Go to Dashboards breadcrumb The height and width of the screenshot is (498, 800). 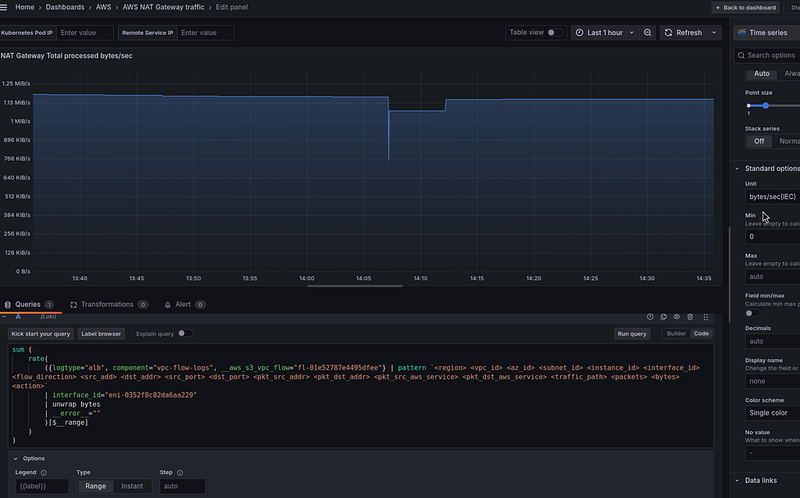pos(65,7)
